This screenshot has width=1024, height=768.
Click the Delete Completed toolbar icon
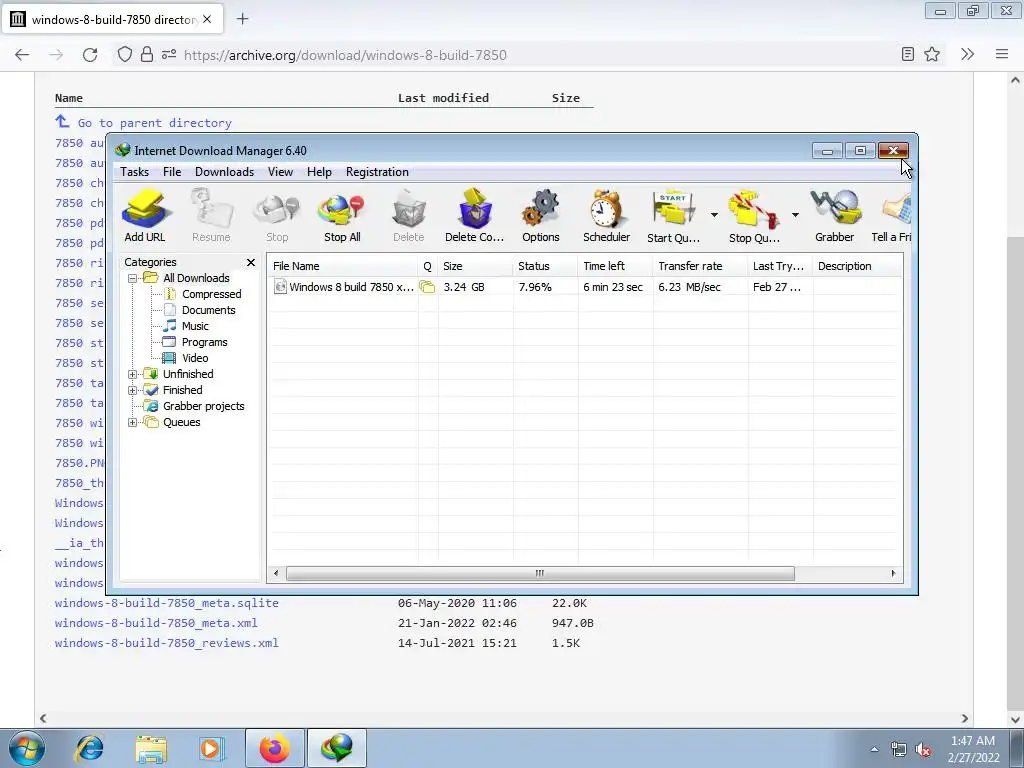coord(474,216)
